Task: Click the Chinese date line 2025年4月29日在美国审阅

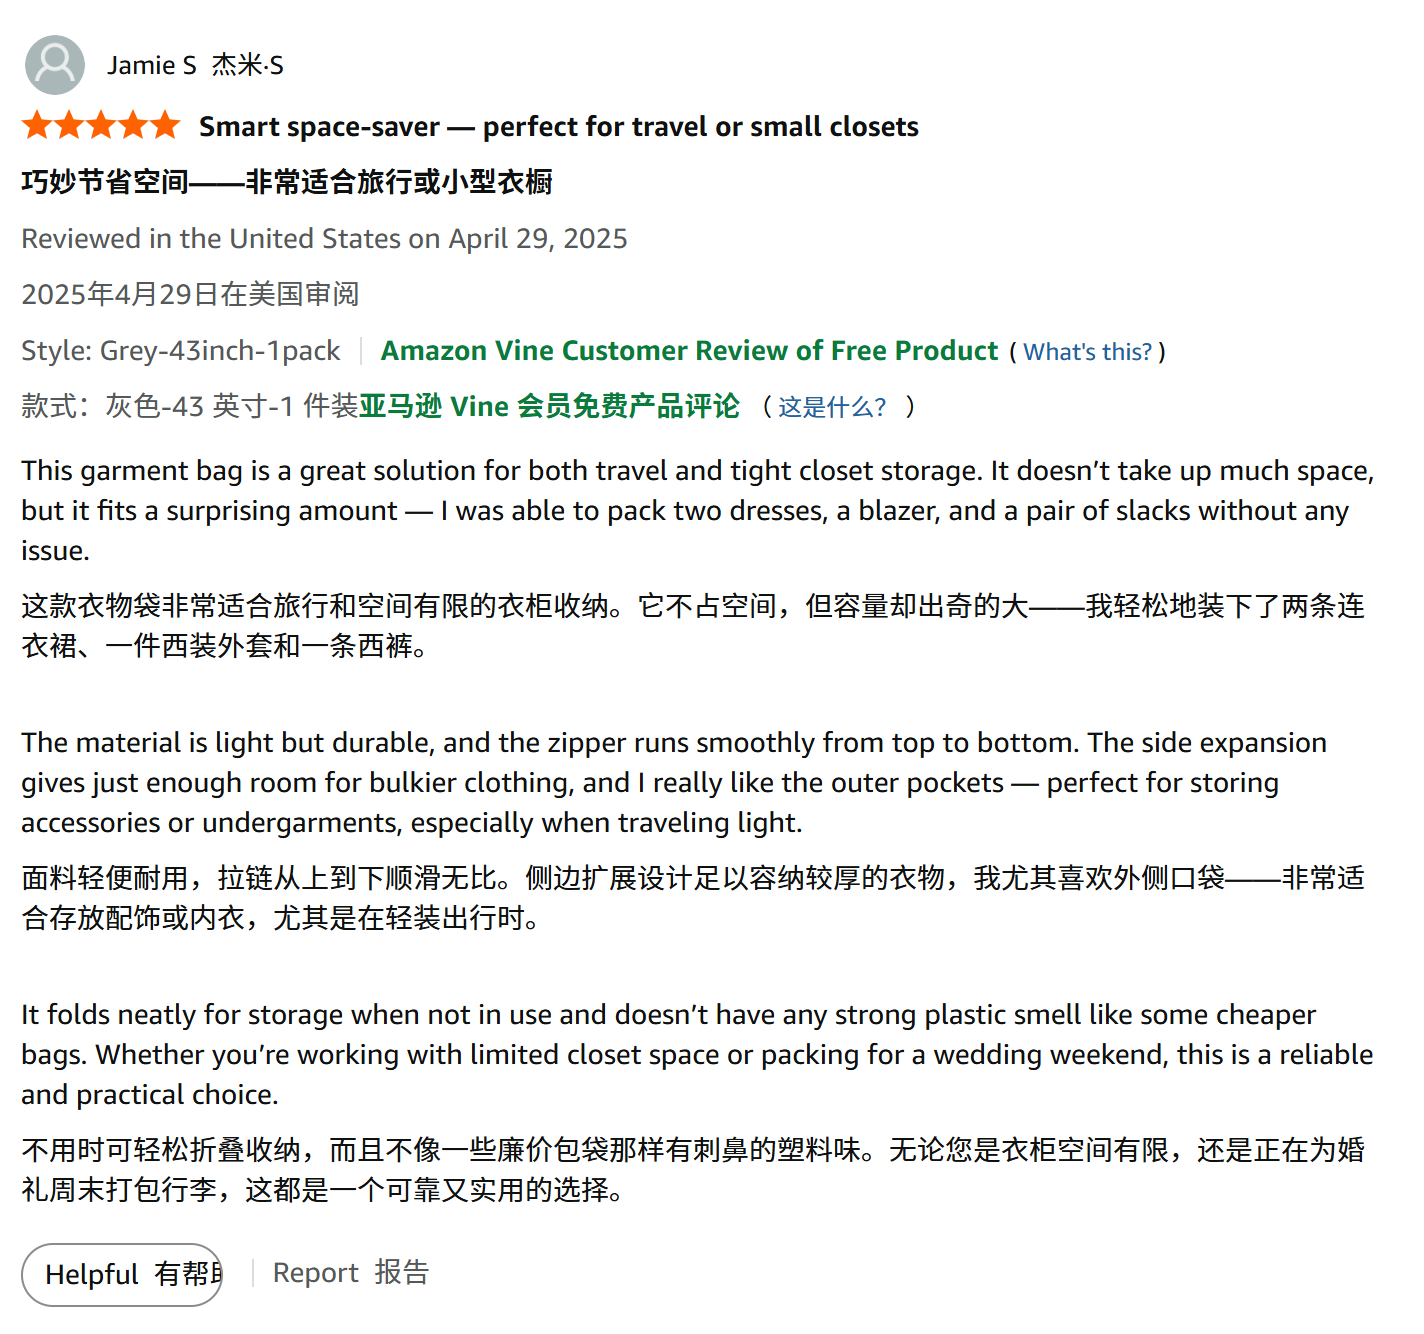Action: (x=190, y=294)
